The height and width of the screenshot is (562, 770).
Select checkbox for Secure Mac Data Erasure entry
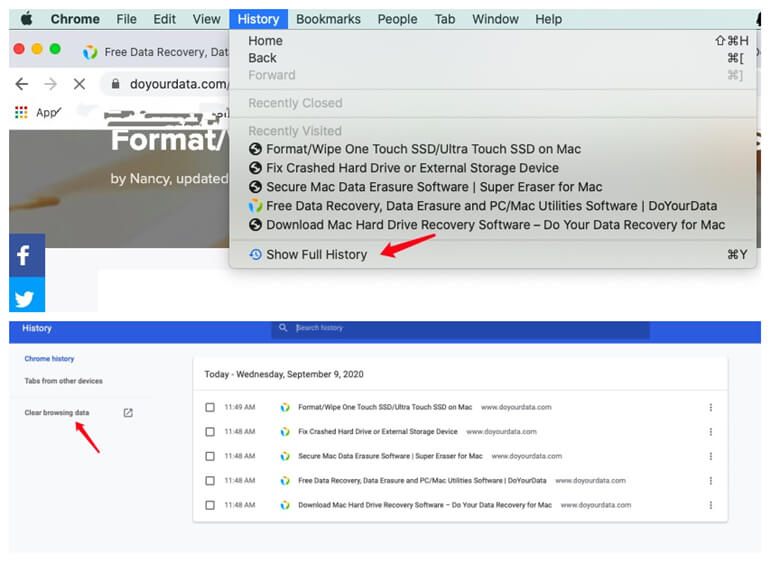[210, 456]
